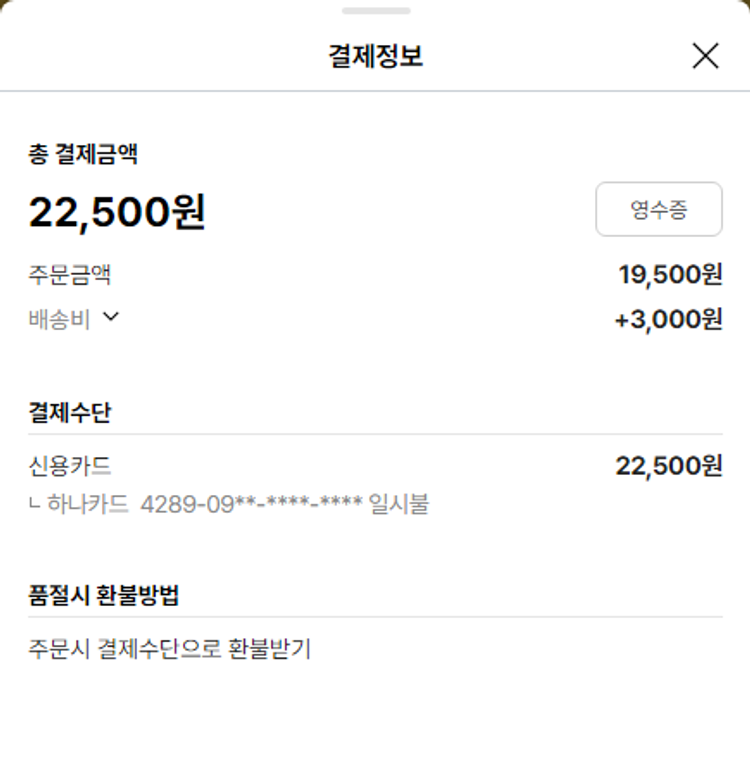Select the 19,500원 order amount
Screen dimensions: 750x769
coord(670,274)
